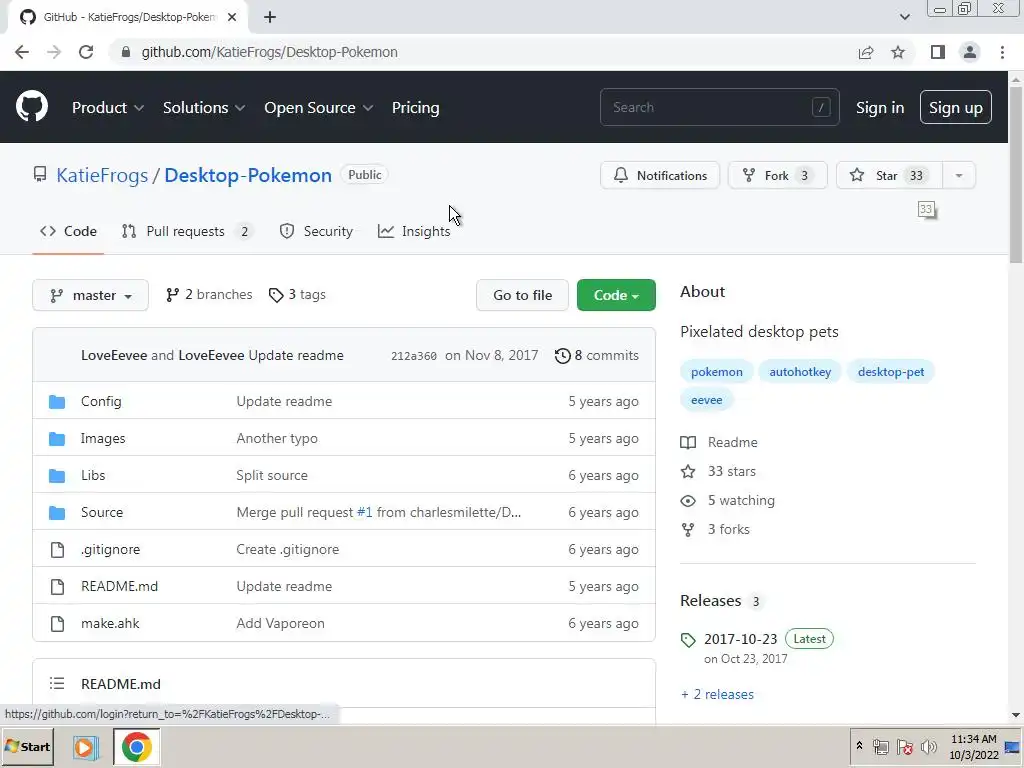The width and height of the screenshot is (1024, 768).
Task: Click the pokemon topic tag
Action: point(716,372)
